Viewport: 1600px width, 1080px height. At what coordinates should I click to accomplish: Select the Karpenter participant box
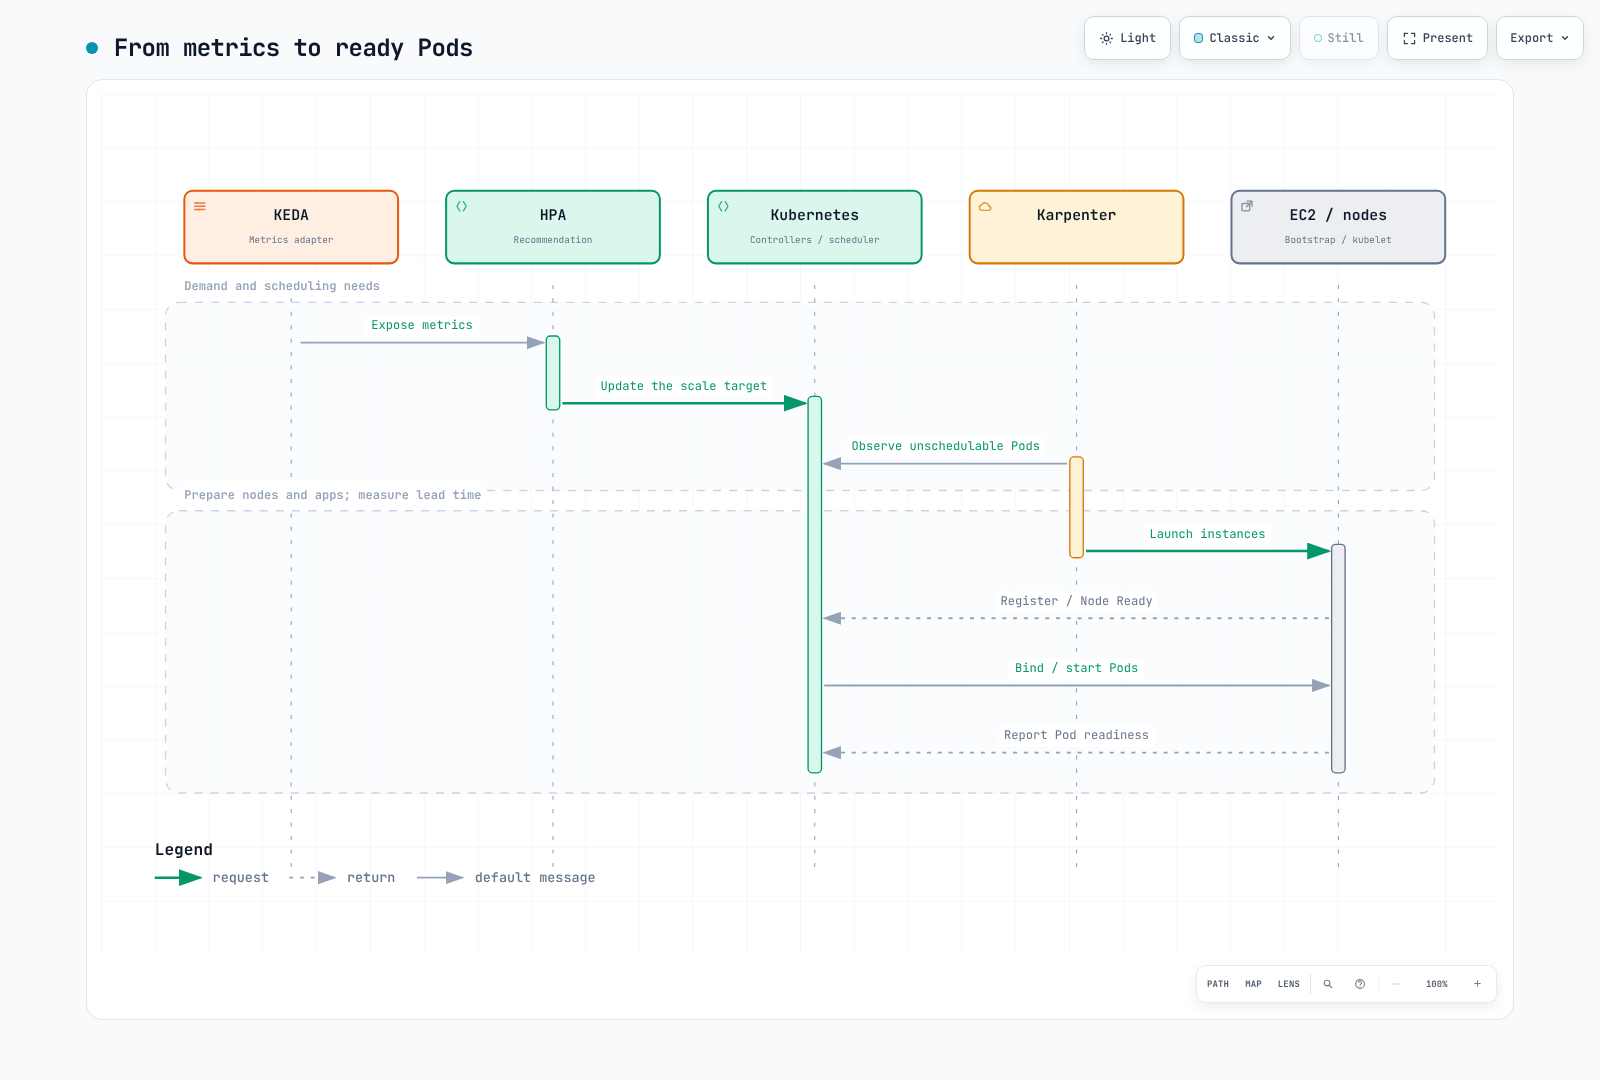1077,227
